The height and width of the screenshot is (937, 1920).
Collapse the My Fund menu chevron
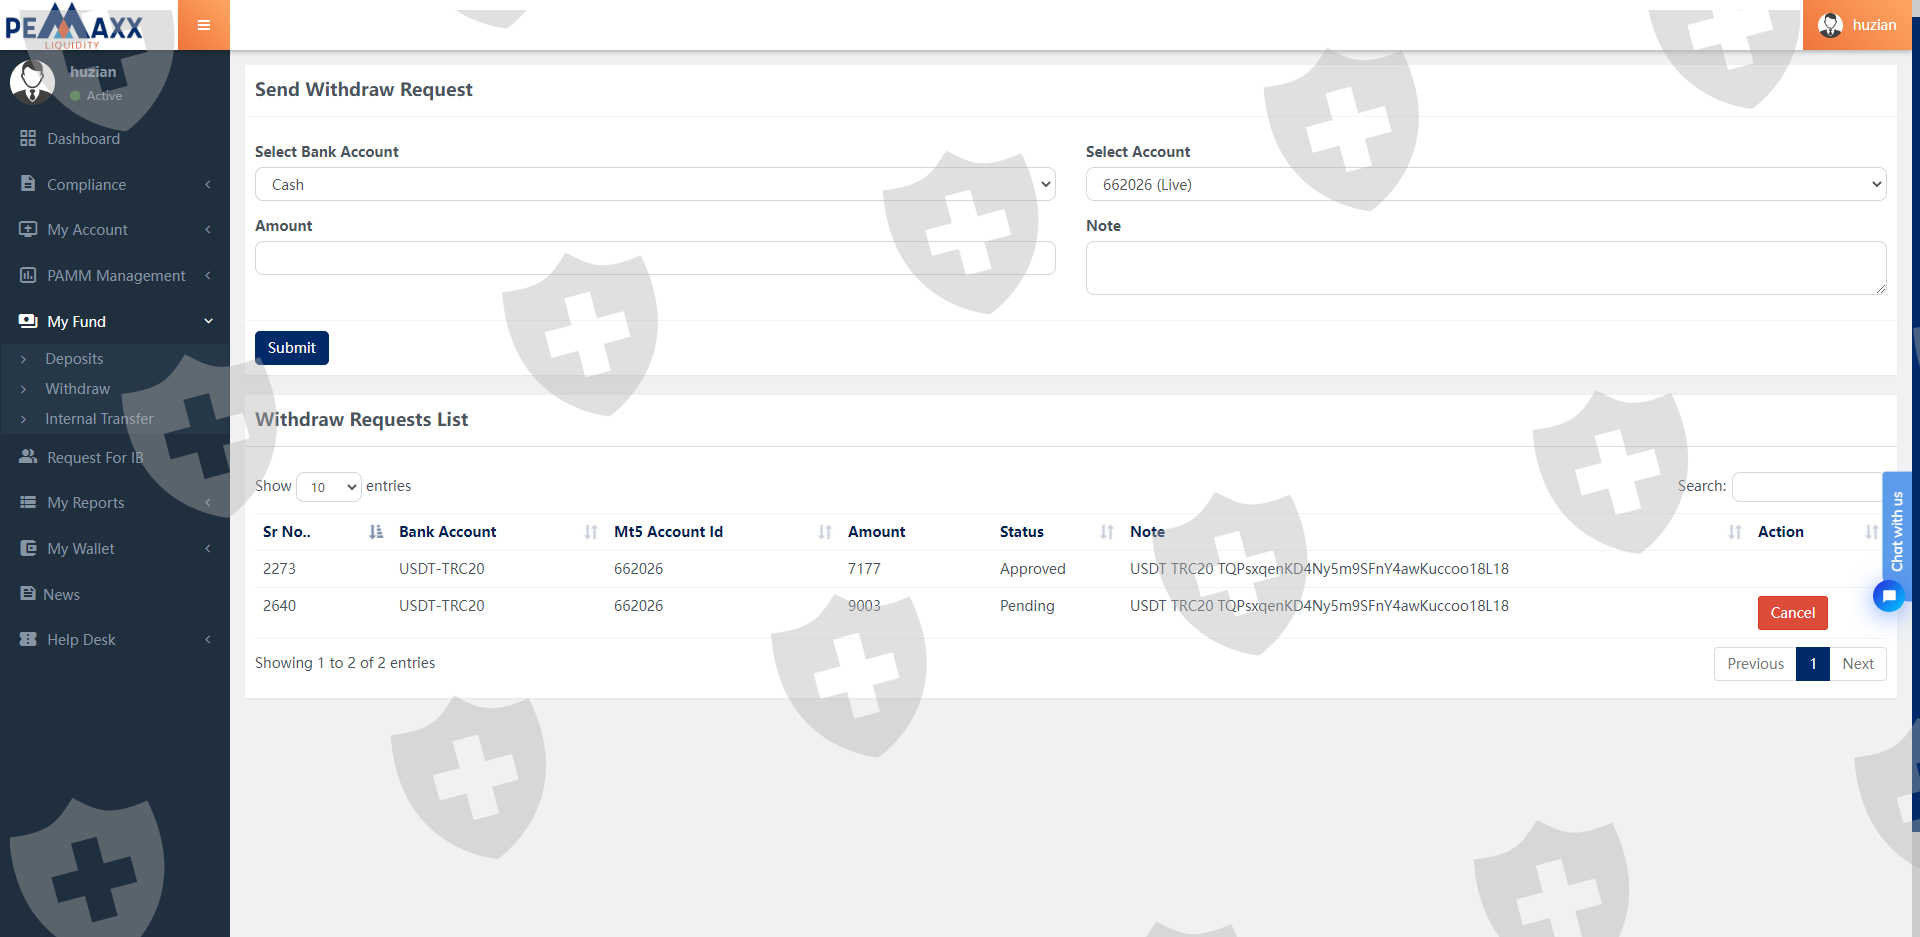208,321
